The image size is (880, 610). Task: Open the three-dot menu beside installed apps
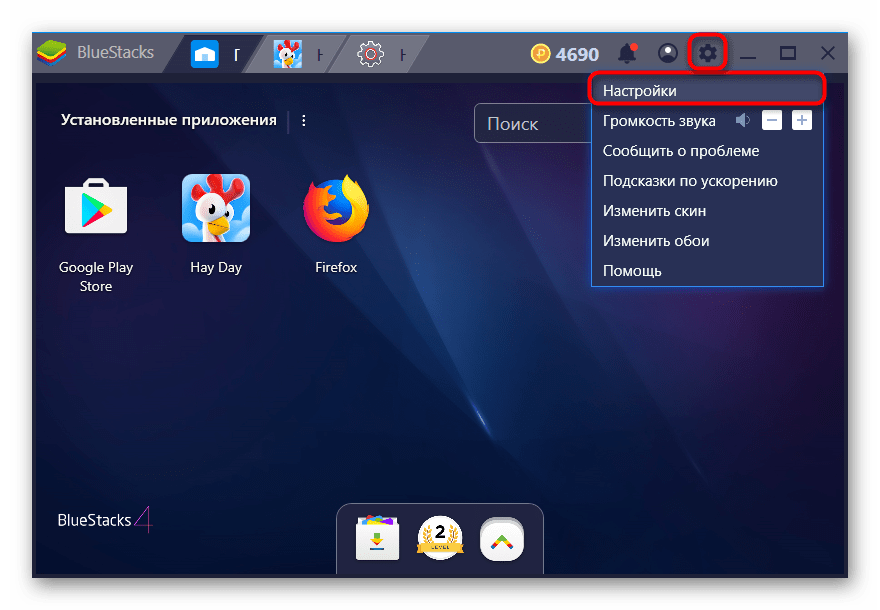pos(304,120)
